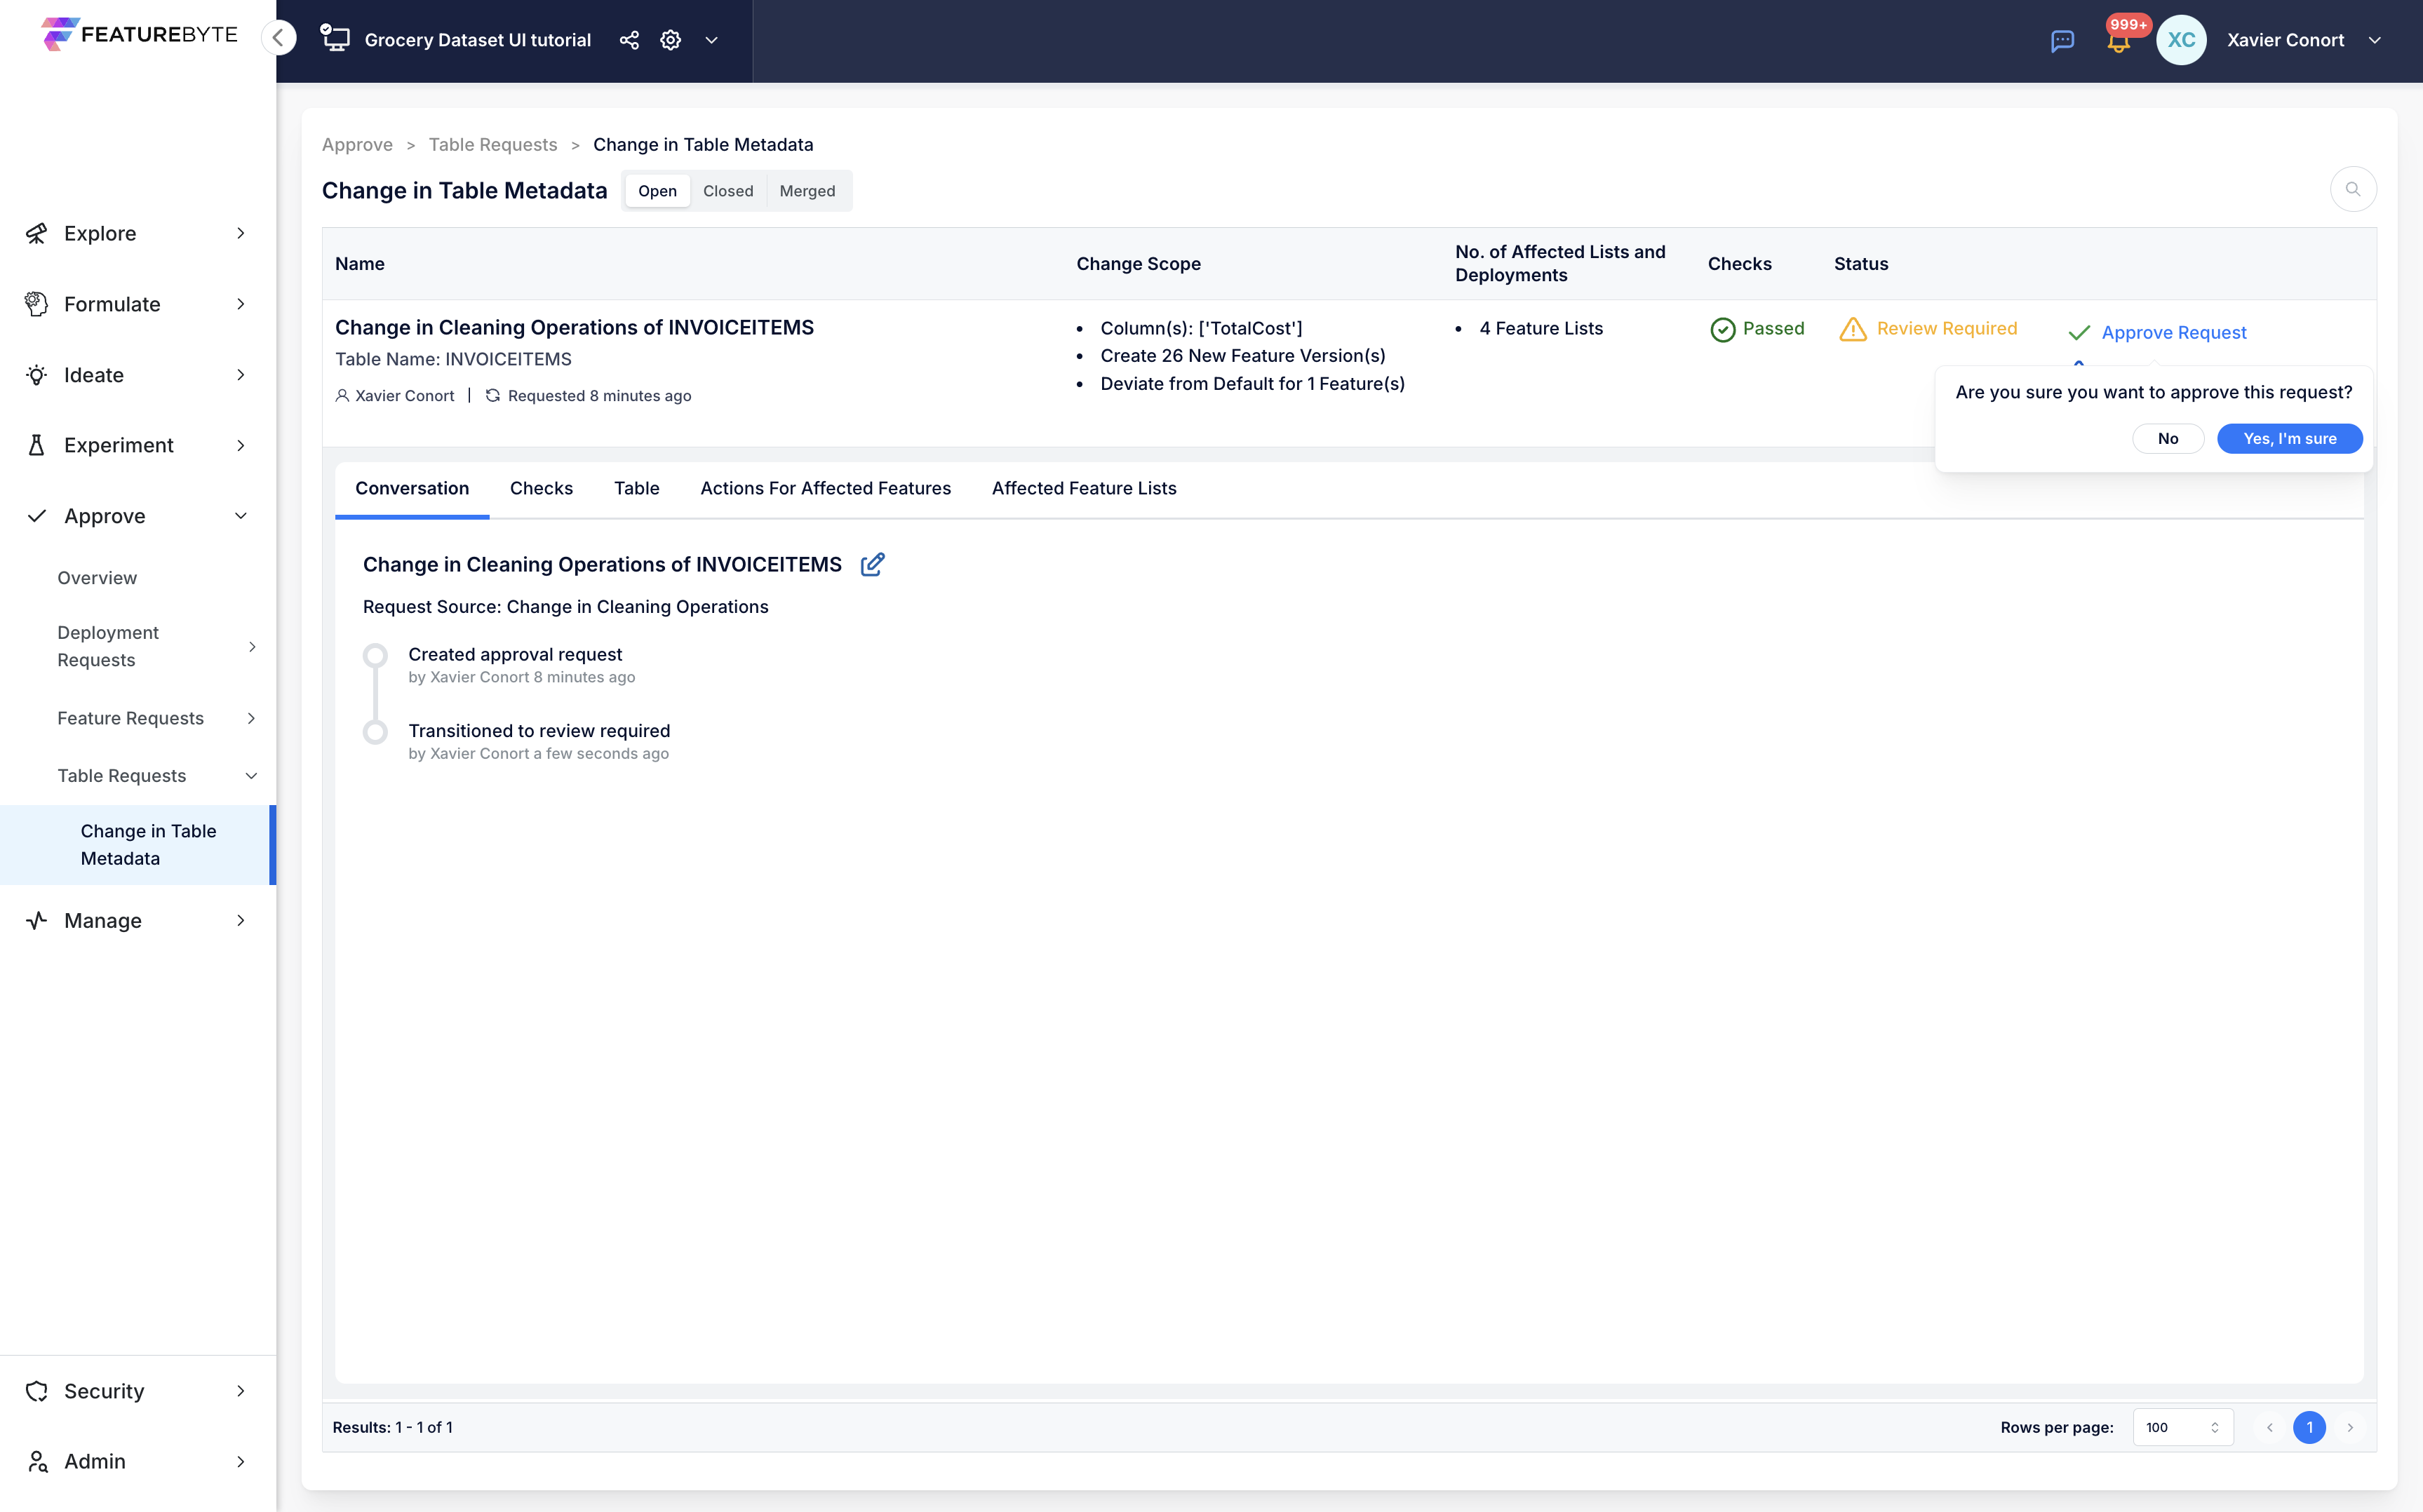Image resolution: width=2423 pixels, height=1512 pixels.
Task: Select the Merged filter toggle
Action: tap(807, 191)
